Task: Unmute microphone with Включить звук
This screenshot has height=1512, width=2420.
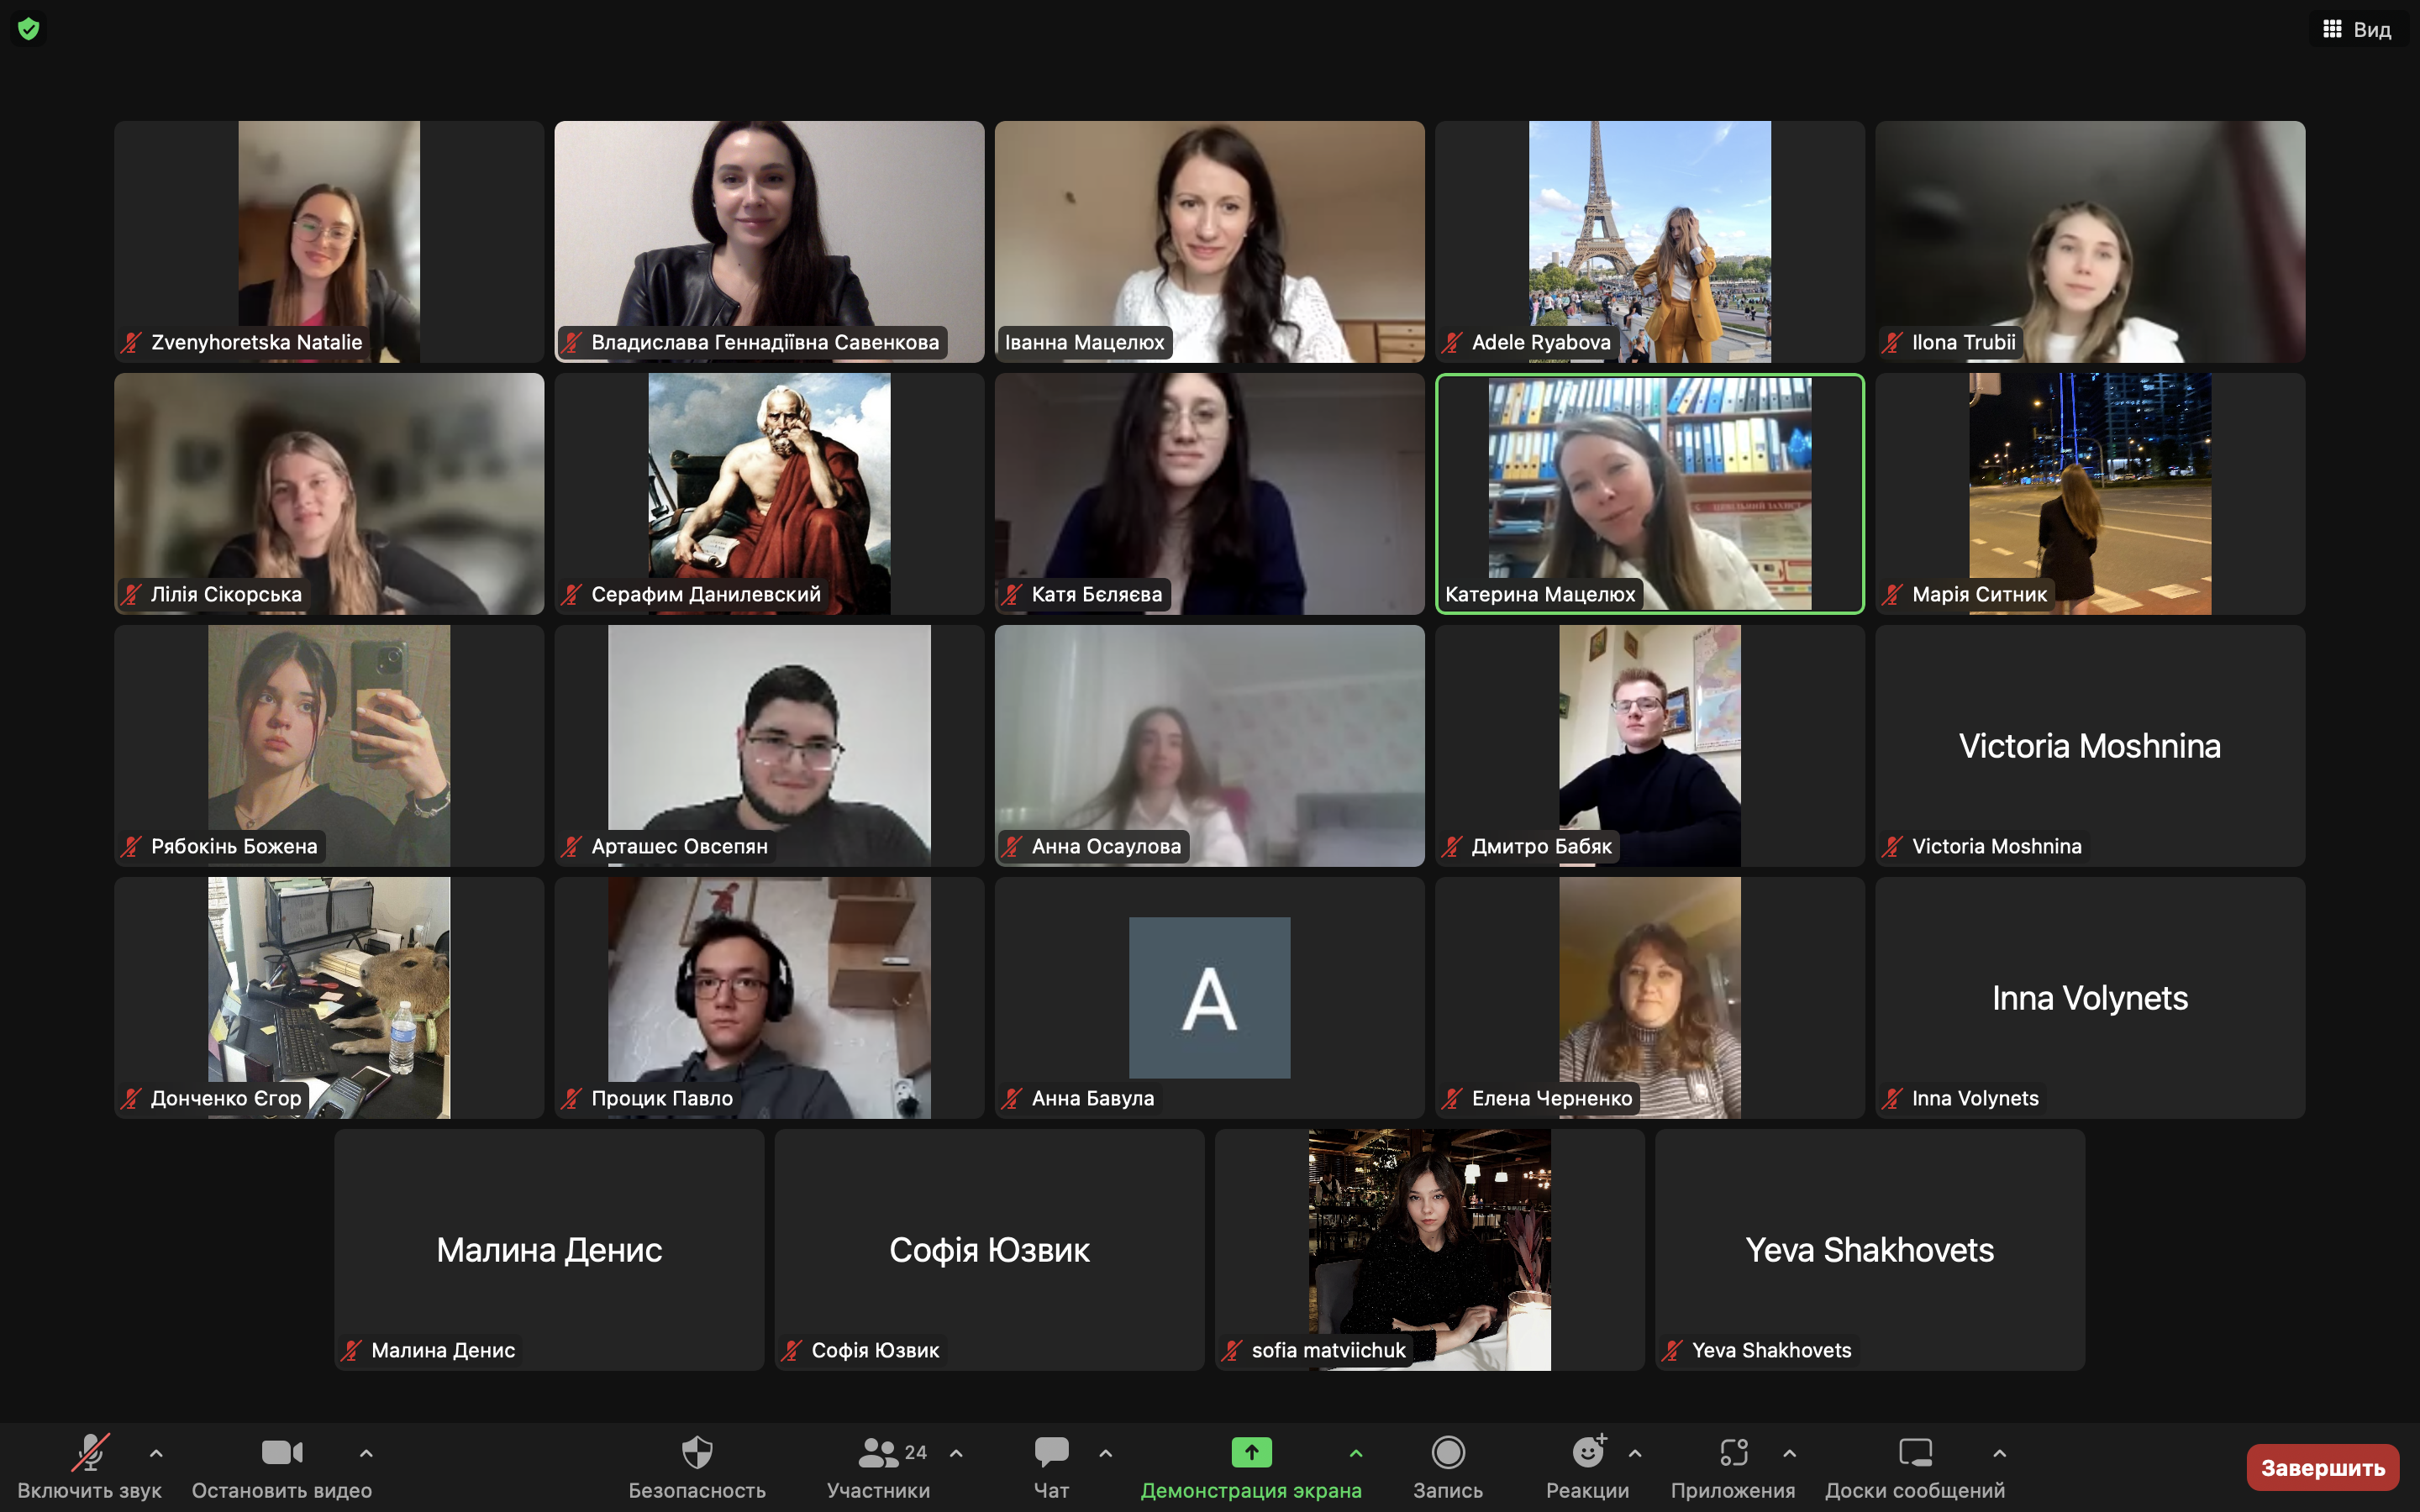Action: [x=89, y=1452]
